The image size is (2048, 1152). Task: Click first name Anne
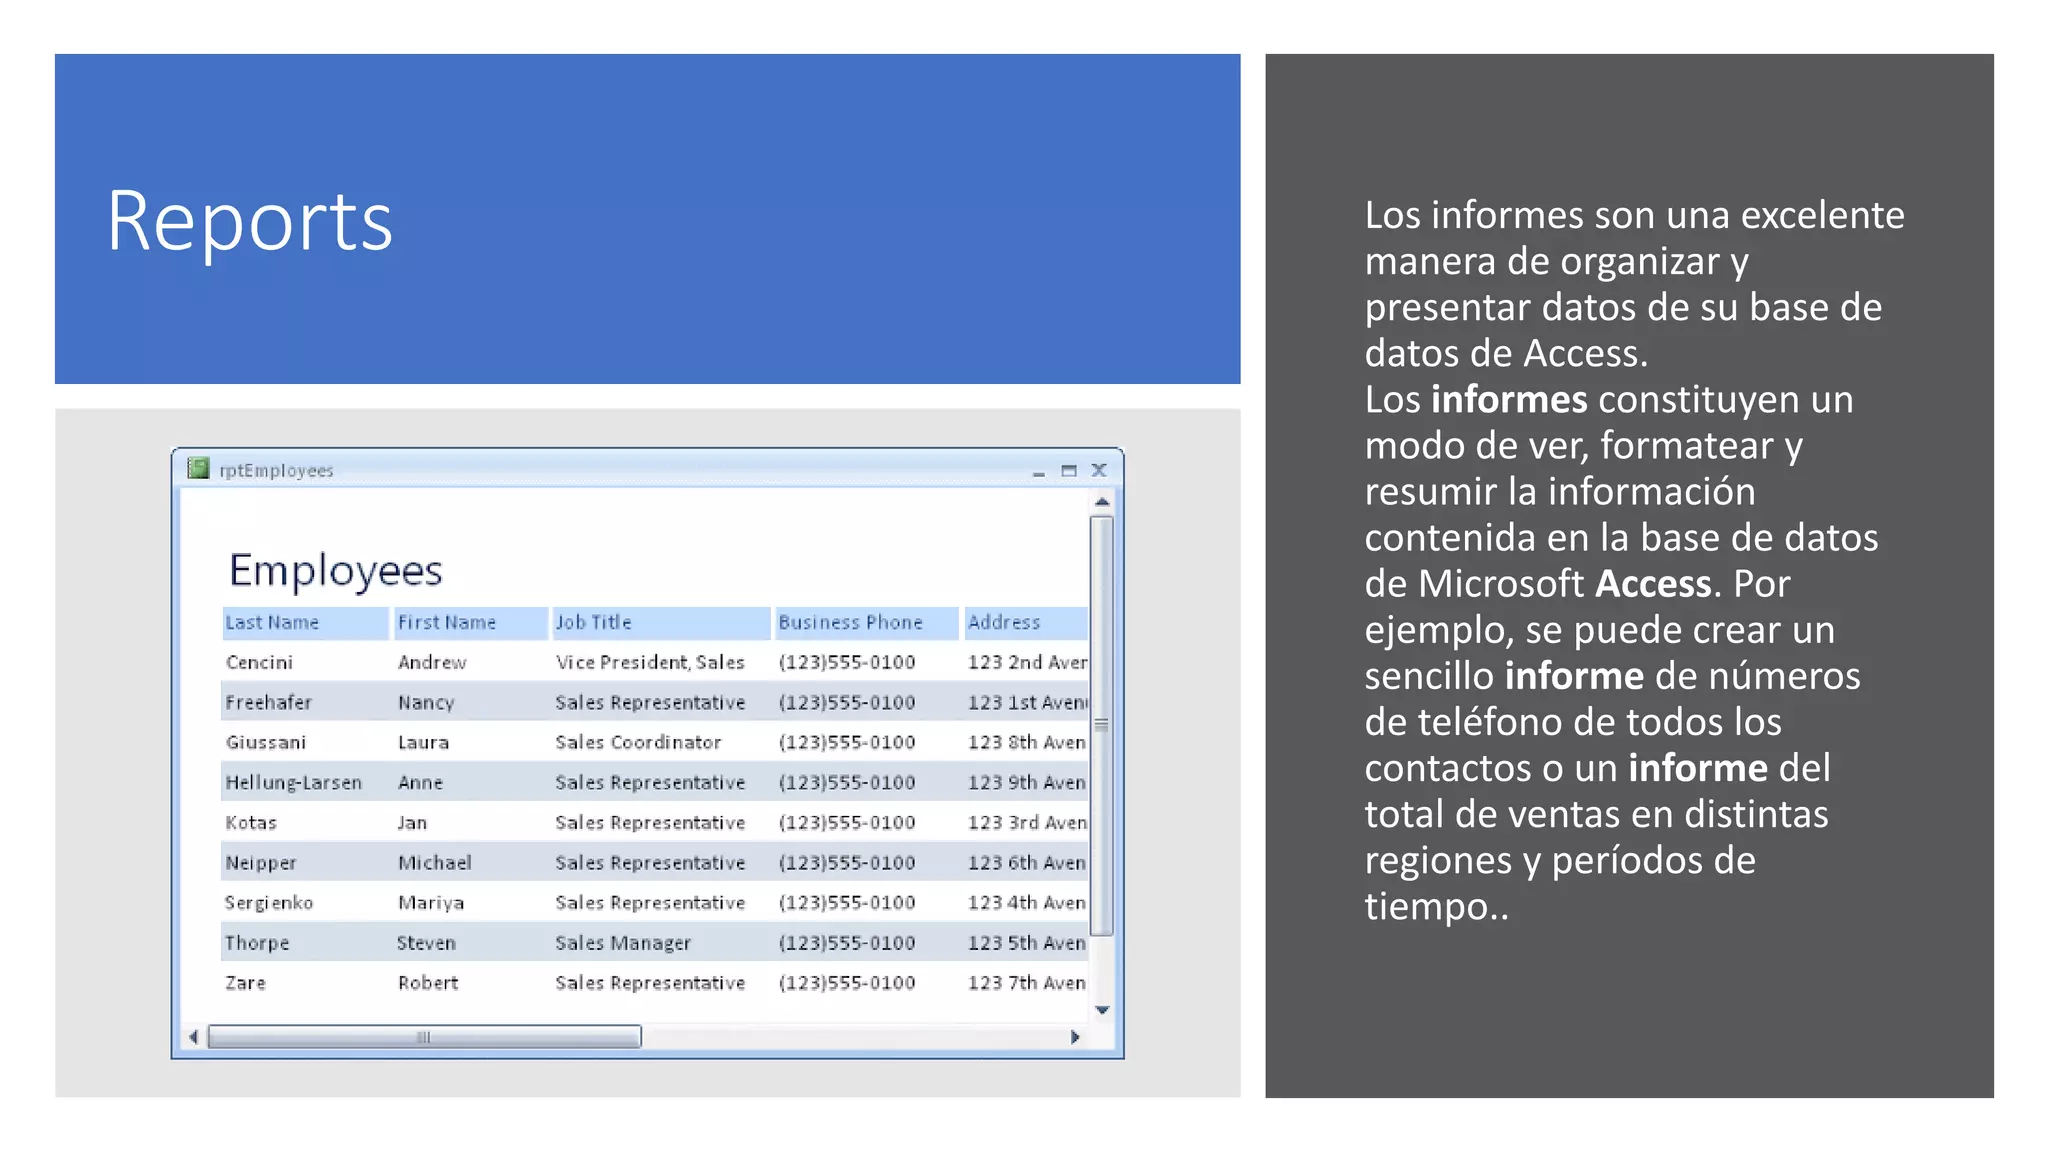420,782
